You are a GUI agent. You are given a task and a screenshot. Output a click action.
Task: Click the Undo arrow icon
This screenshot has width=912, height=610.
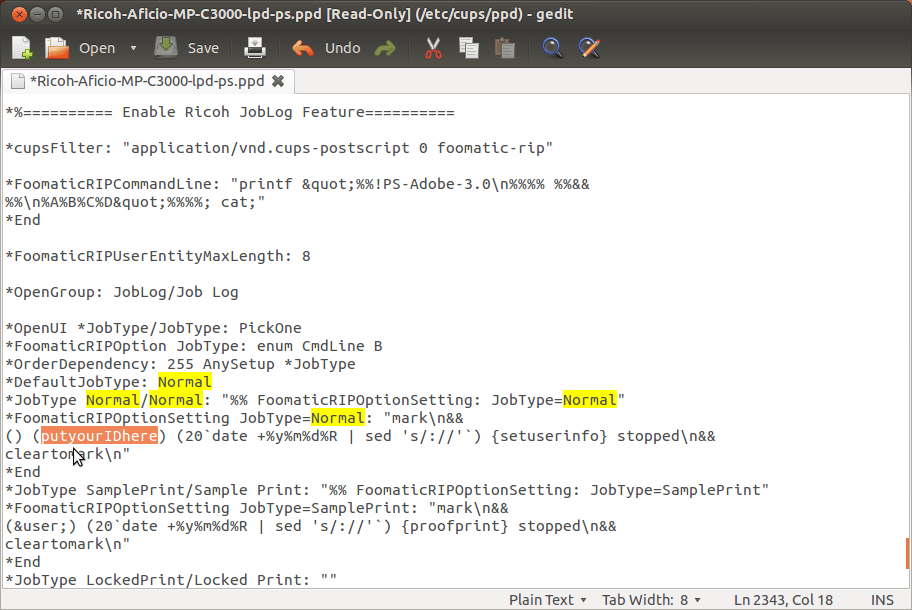click(x=302, y=48)
